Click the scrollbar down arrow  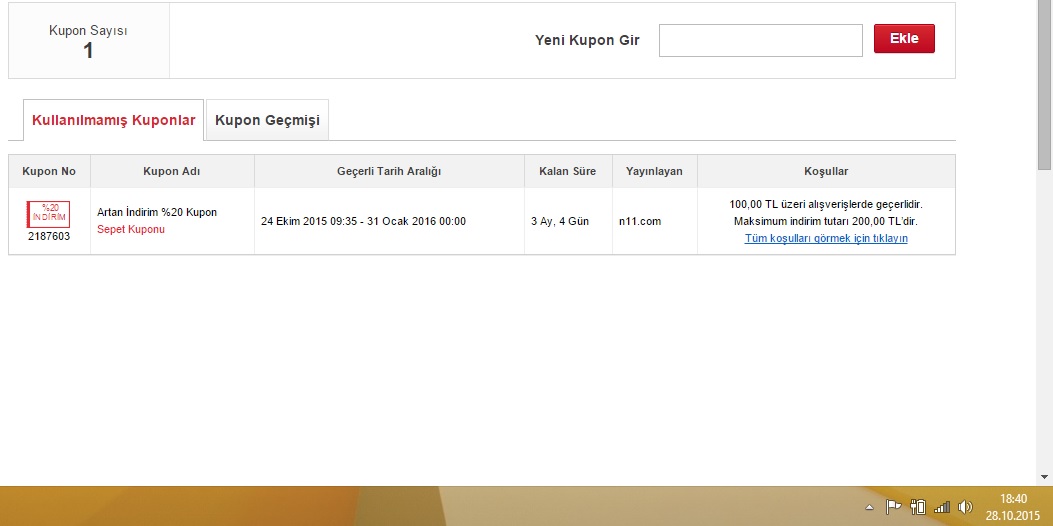pos(1044,476)
